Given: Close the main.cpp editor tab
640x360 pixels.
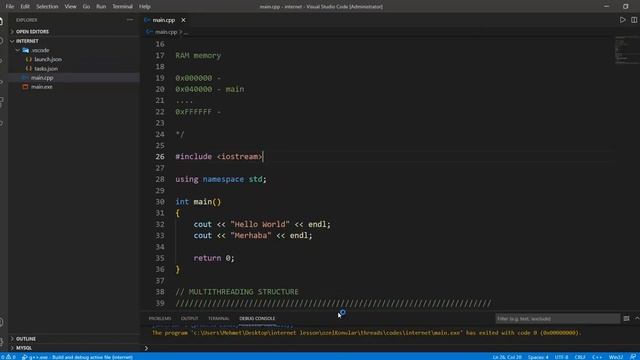Looking at the screenshot, I should click(183, 20).
